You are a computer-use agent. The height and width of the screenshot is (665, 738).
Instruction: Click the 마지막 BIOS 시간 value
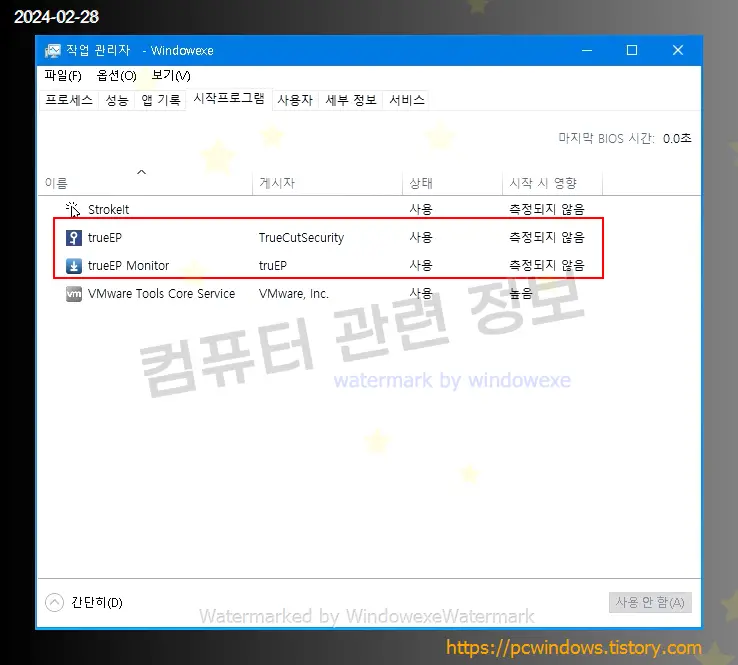677,138
